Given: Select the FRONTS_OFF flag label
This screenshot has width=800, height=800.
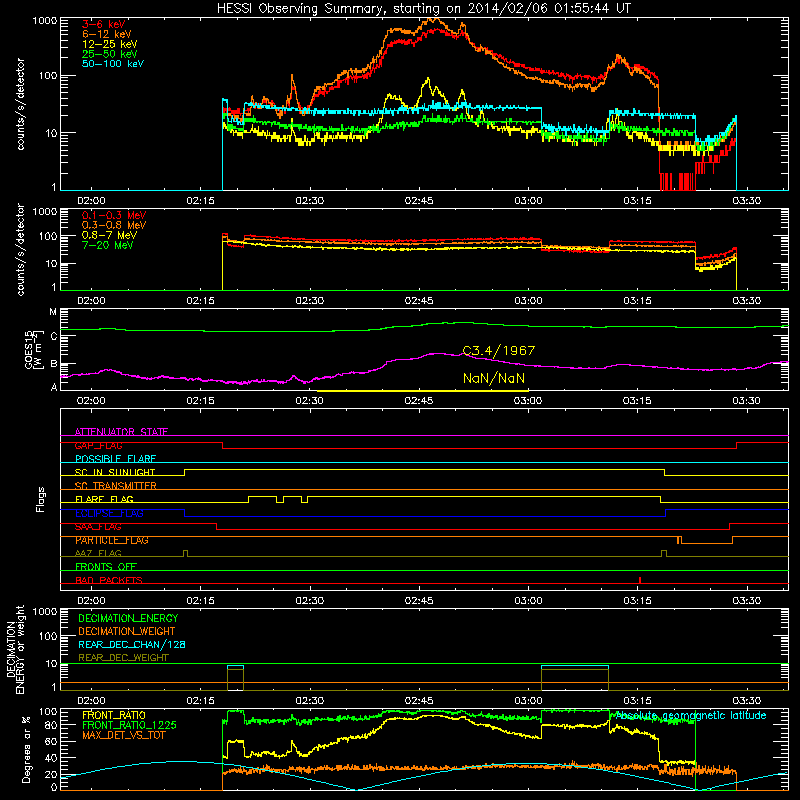Looking at the screenshot, I should pos(106,566).
